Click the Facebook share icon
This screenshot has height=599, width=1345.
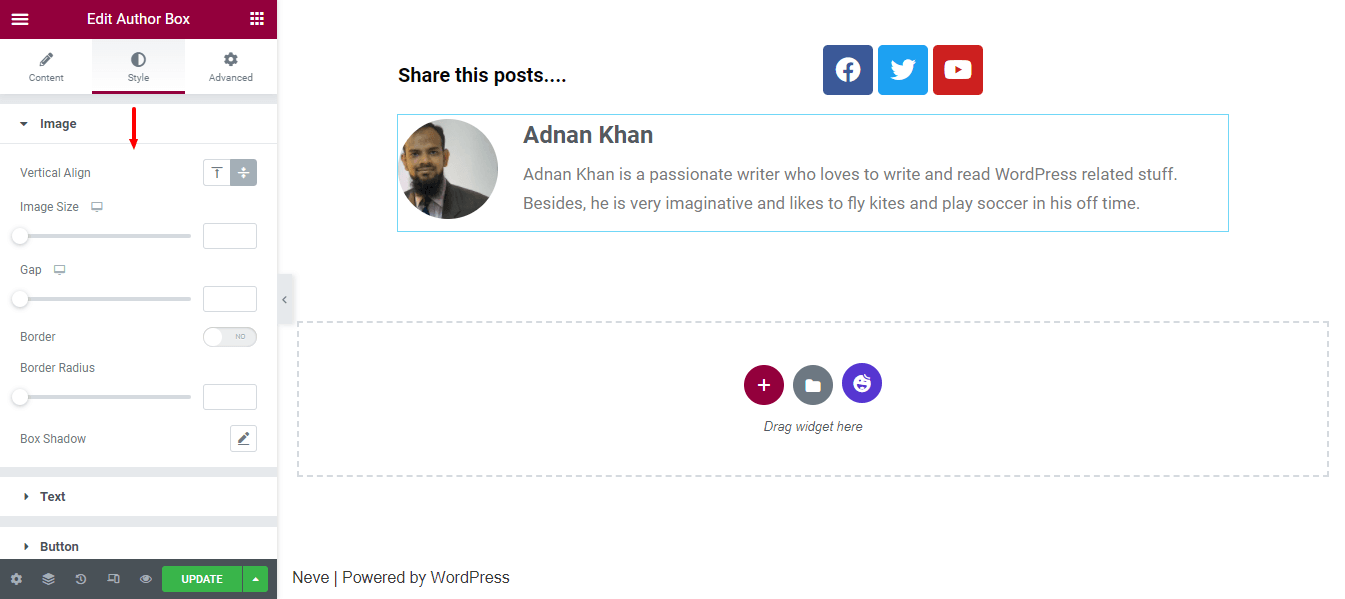(848, 70)
